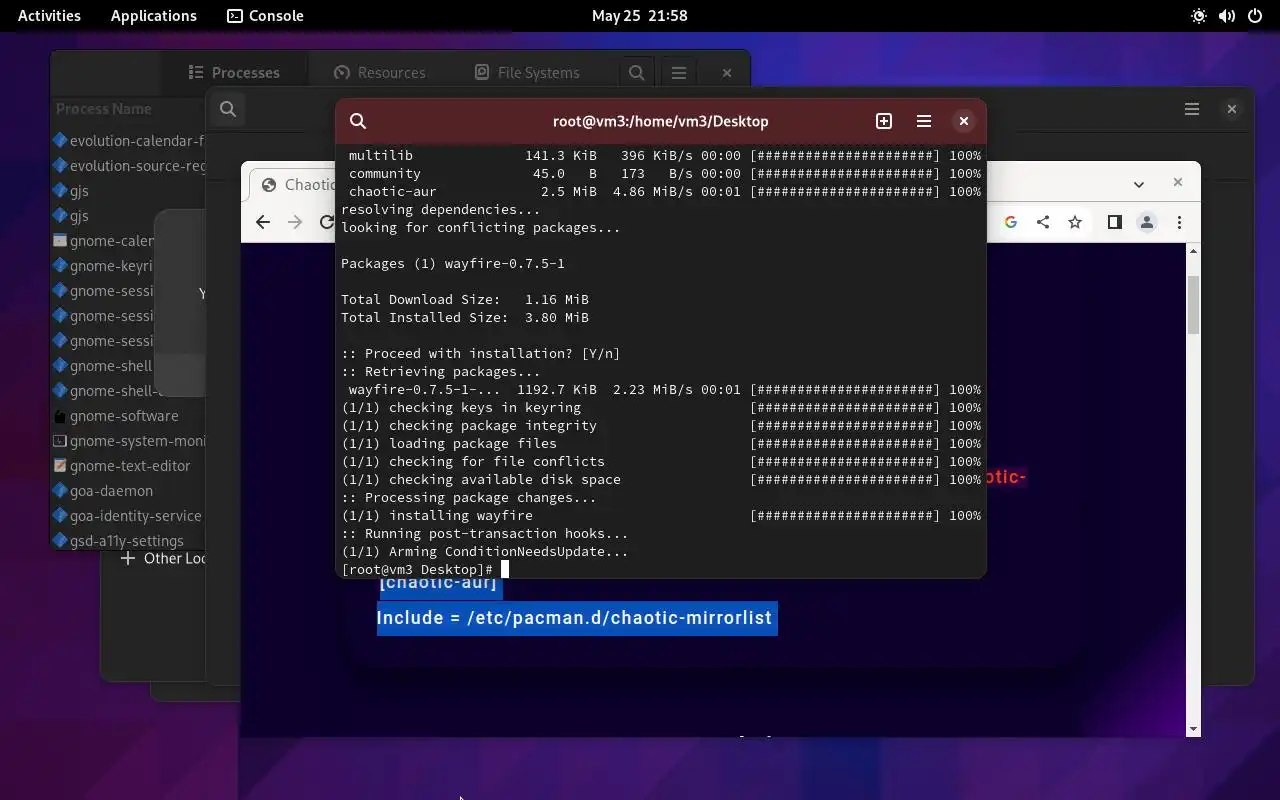Close the browser window
Image resolution: width=1280 pixels, height=800 pixels.
click(x=1178, y=182)
